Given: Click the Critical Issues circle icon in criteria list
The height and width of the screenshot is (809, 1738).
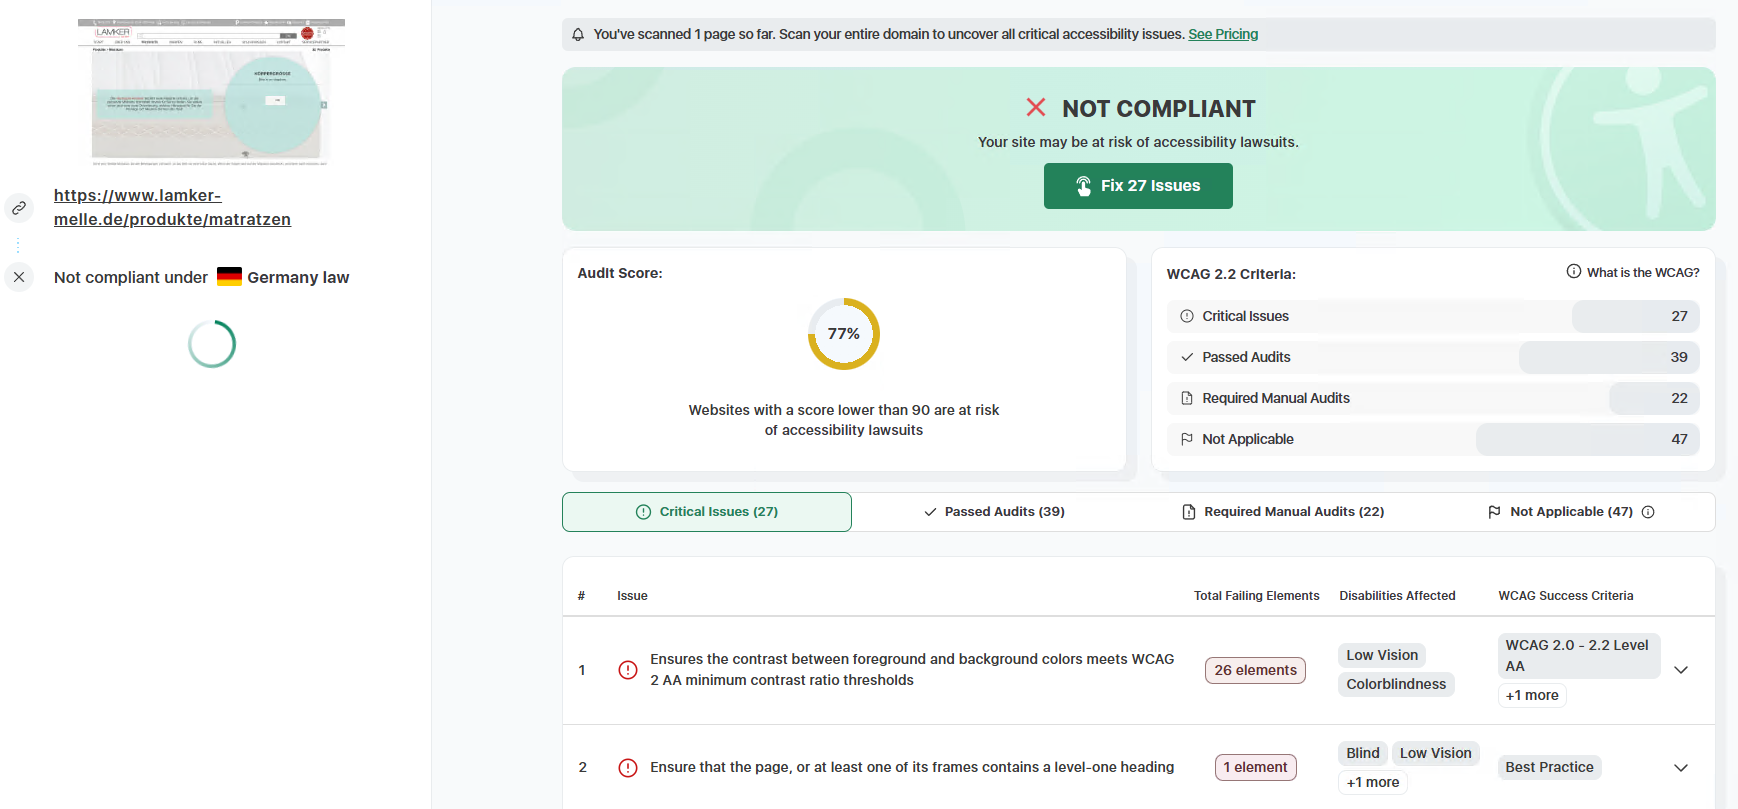Looking at the screenshot, I should [x=1187, y=316].
